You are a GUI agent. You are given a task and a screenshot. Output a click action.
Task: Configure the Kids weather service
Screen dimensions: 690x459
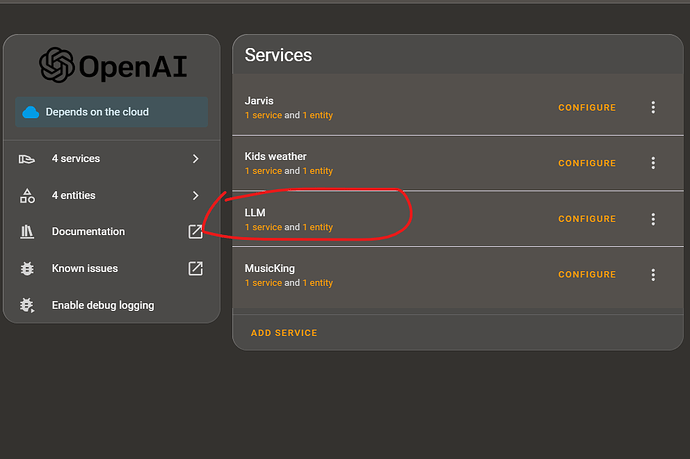[587, 163]
